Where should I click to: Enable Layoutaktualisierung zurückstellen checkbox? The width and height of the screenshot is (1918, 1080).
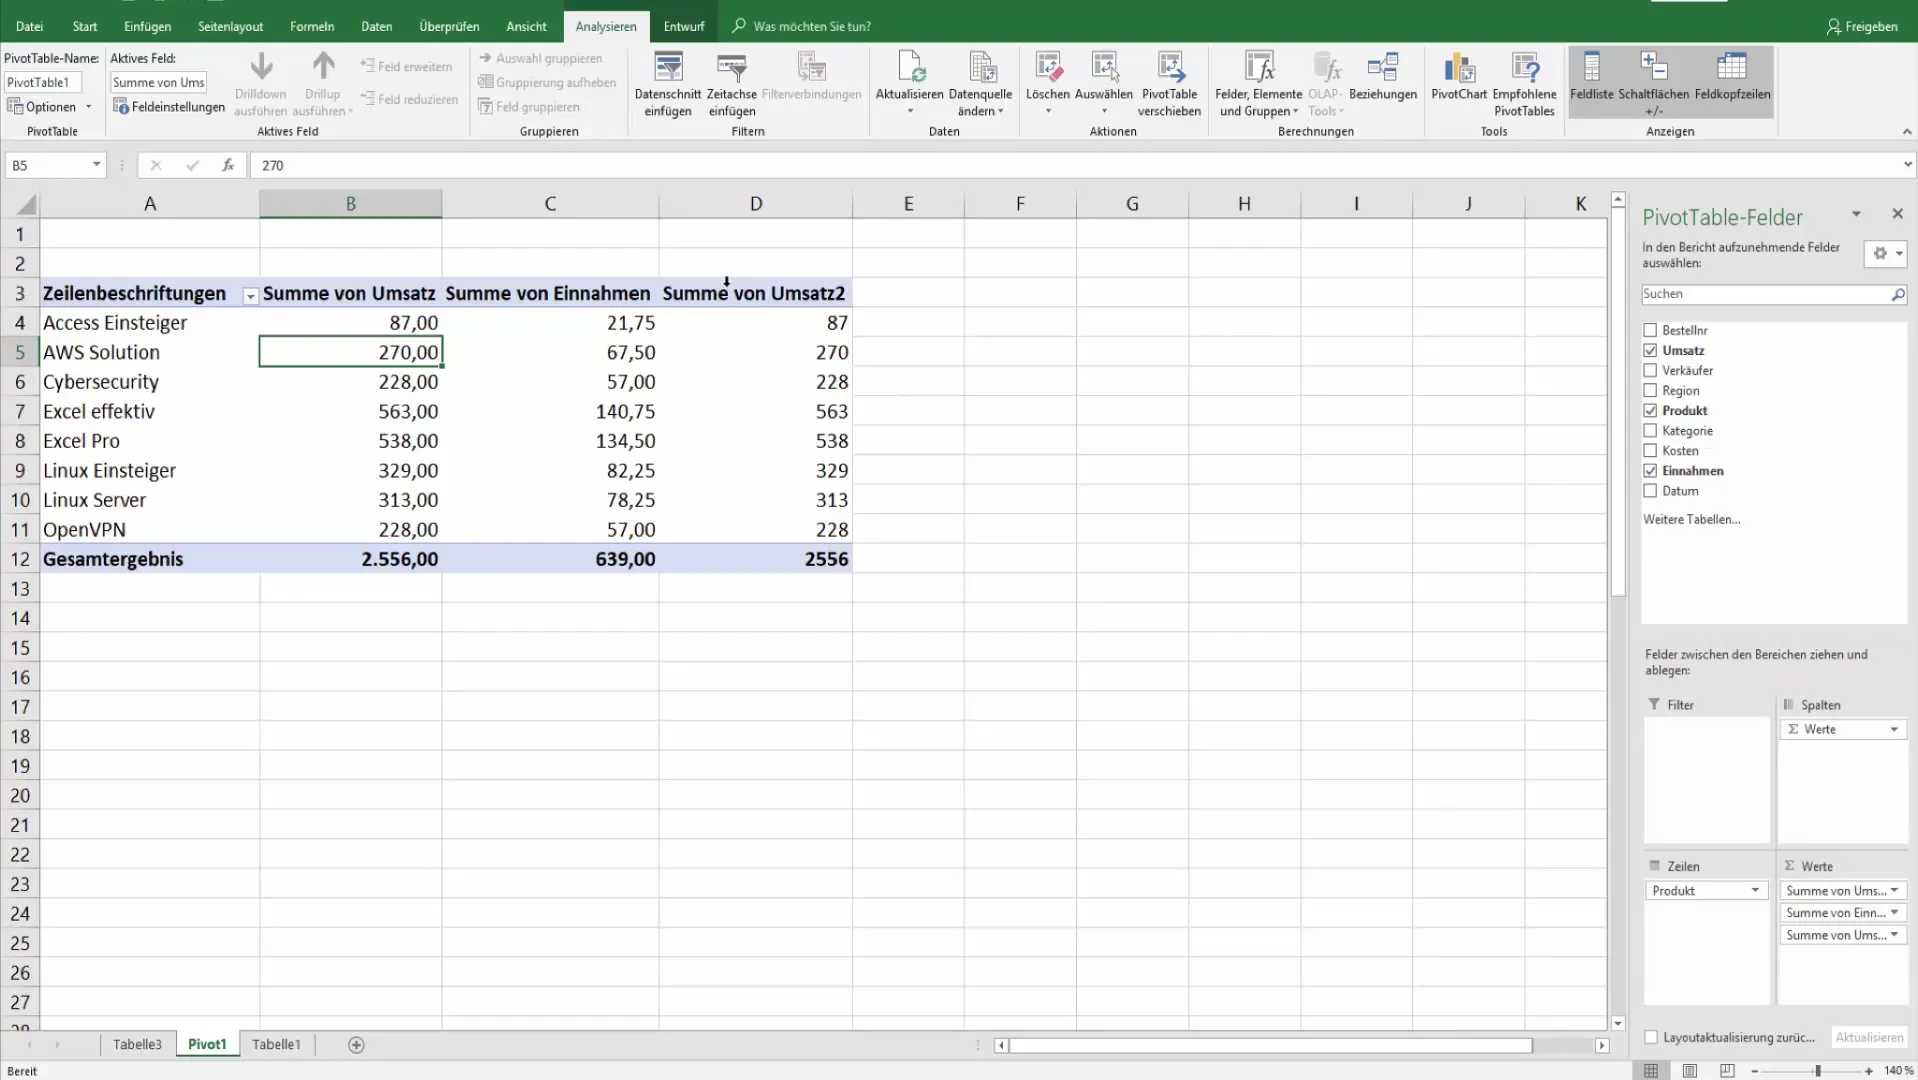click(1651, 1037)
